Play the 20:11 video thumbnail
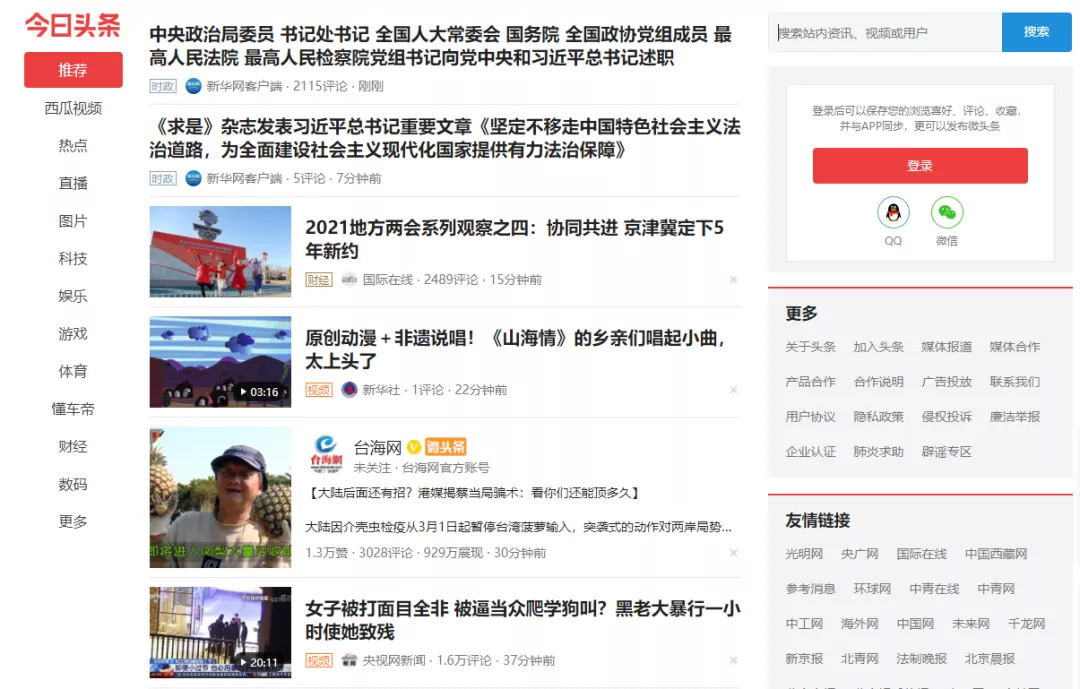The image size is (1080, 689). pyautogui.click(x=220, y=633)
